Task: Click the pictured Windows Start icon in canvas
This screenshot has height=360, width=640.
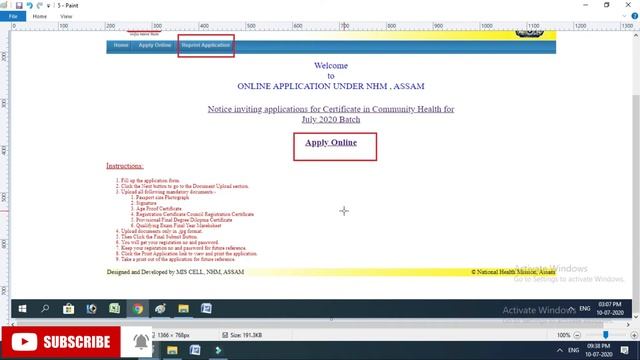Action: (x=22, y=309)
